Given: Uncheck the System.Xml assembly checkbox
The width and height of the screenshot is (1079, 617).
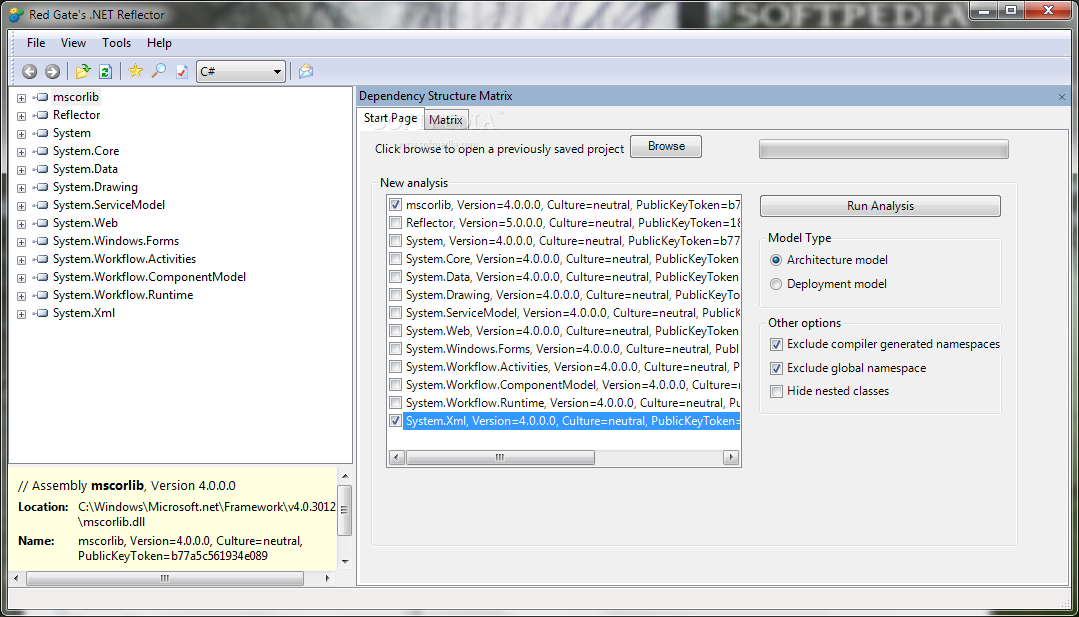Looking at the screenshot, I should [x=396, y=420].
